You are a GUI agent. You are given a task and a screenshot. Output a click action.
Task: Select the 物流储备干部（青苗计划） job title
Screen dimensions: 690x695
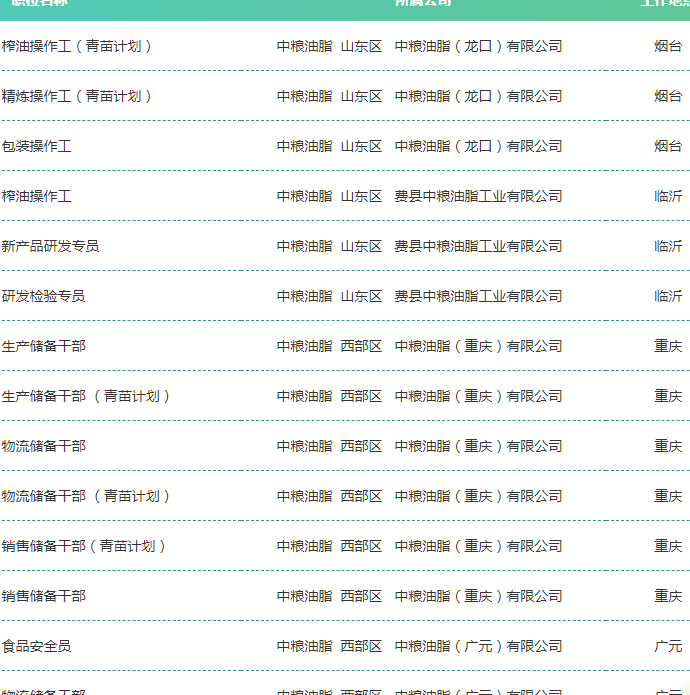[86, 496]
